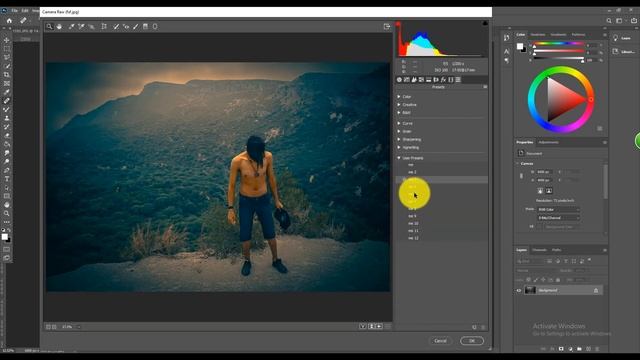Select Photoshop's Clone Stamp tool

[7, 118]
